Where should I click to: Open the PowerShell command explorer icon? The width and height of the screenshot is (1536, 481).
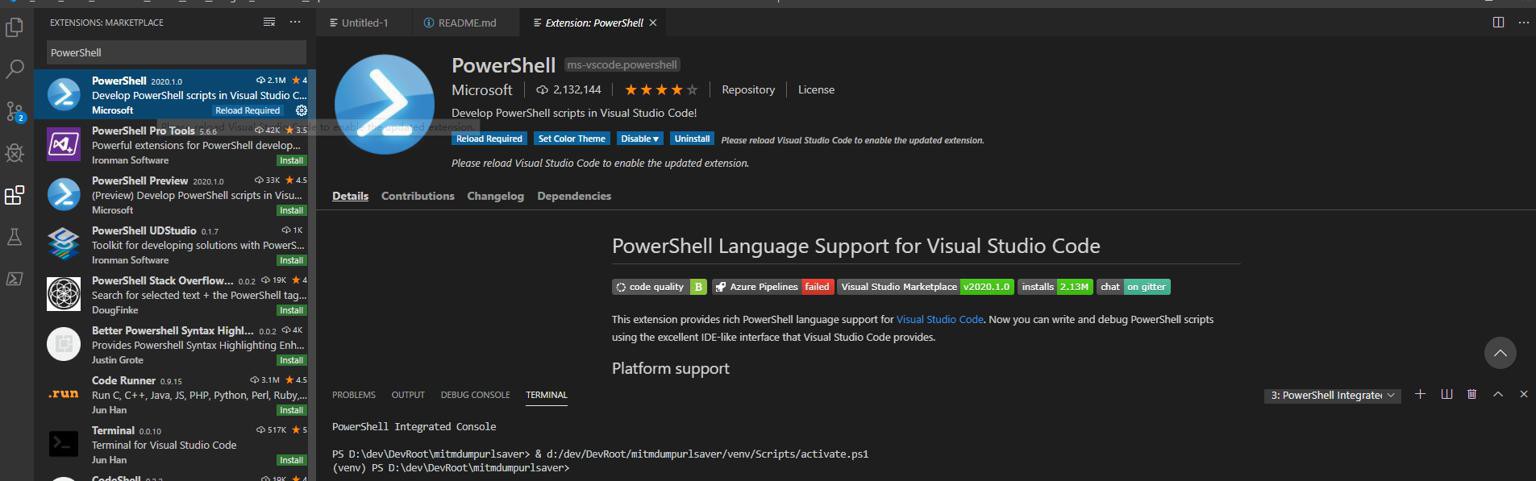click(15, 279)
